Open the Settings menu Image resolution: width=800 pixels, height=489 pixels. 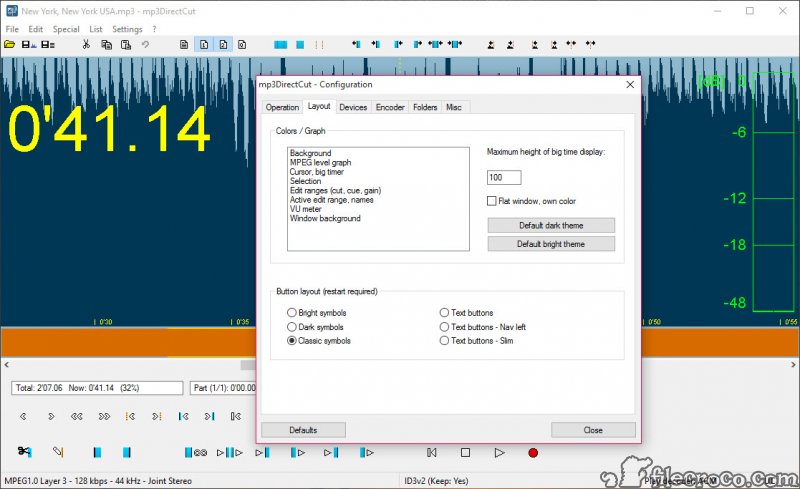pos(127,29)
